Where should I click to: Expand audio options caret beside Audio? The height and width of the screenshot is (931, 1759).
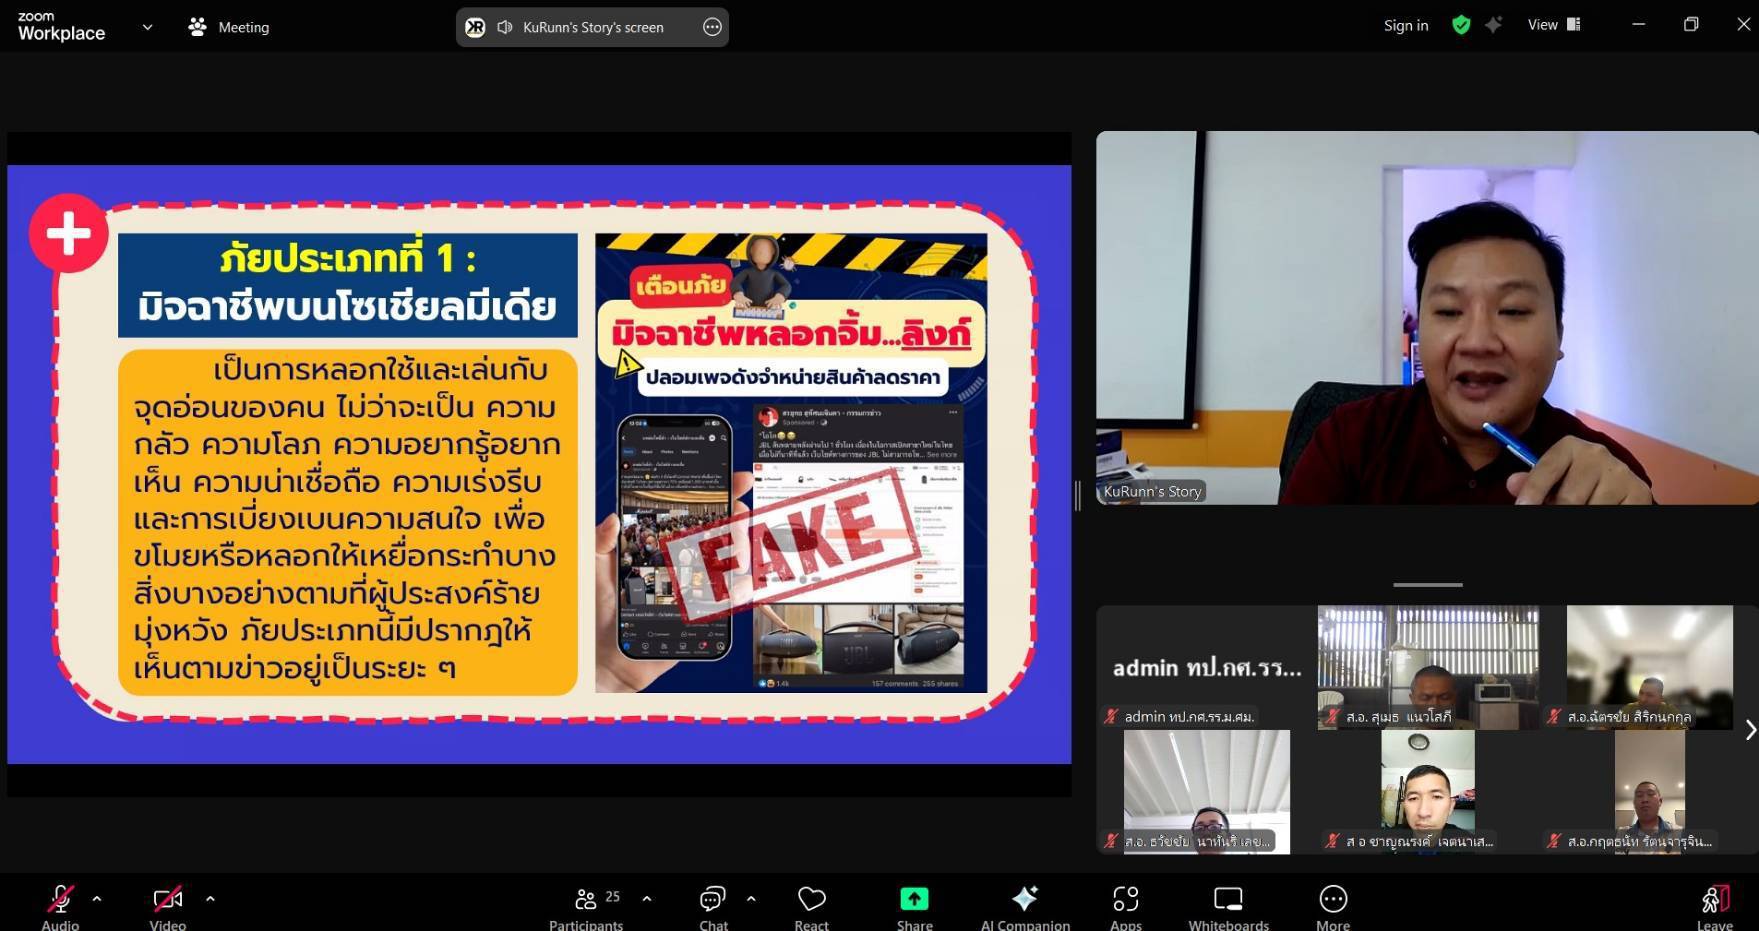(x=97, y=899)
